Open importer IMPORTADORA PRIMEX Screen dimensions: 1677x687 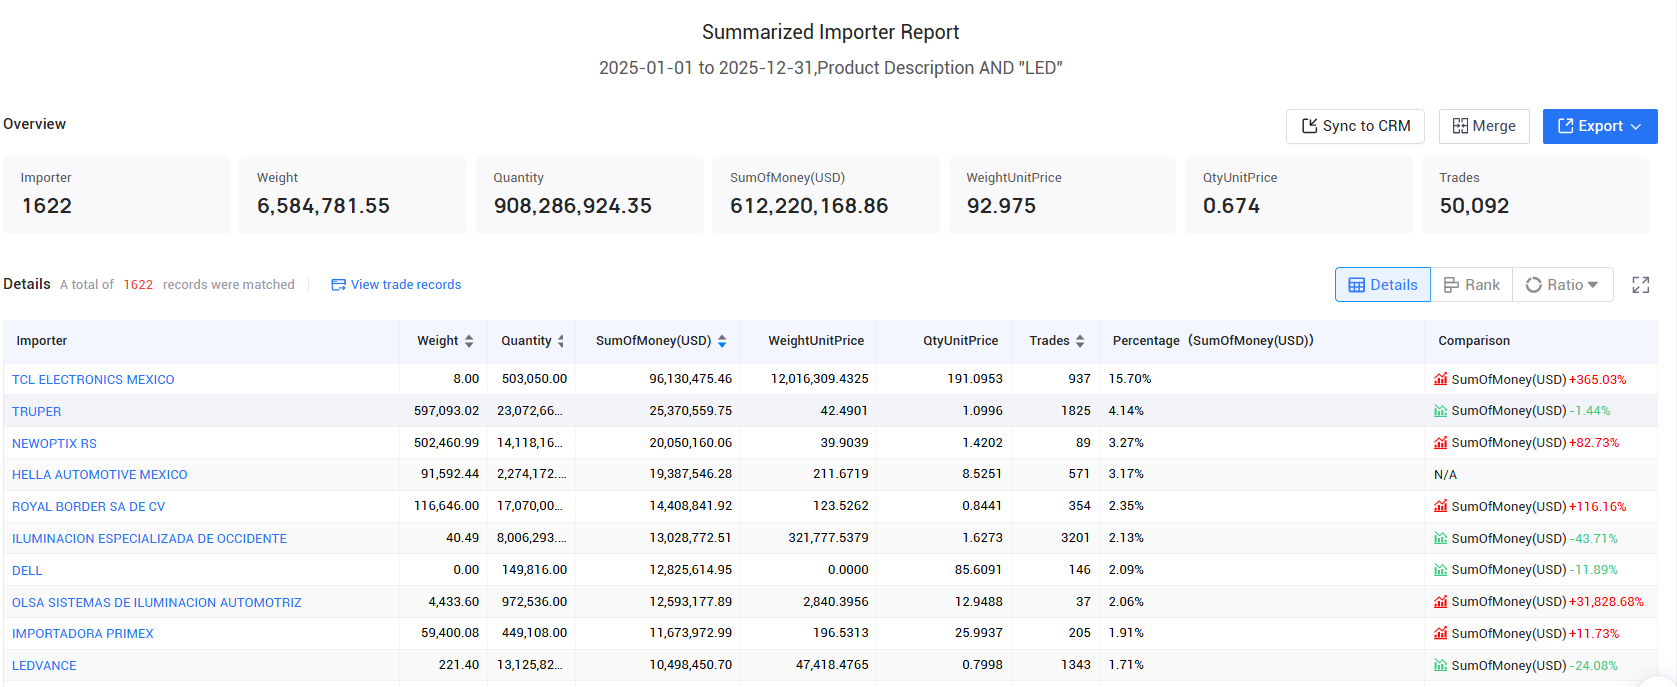pyautogui.click(x=82, y=634)
